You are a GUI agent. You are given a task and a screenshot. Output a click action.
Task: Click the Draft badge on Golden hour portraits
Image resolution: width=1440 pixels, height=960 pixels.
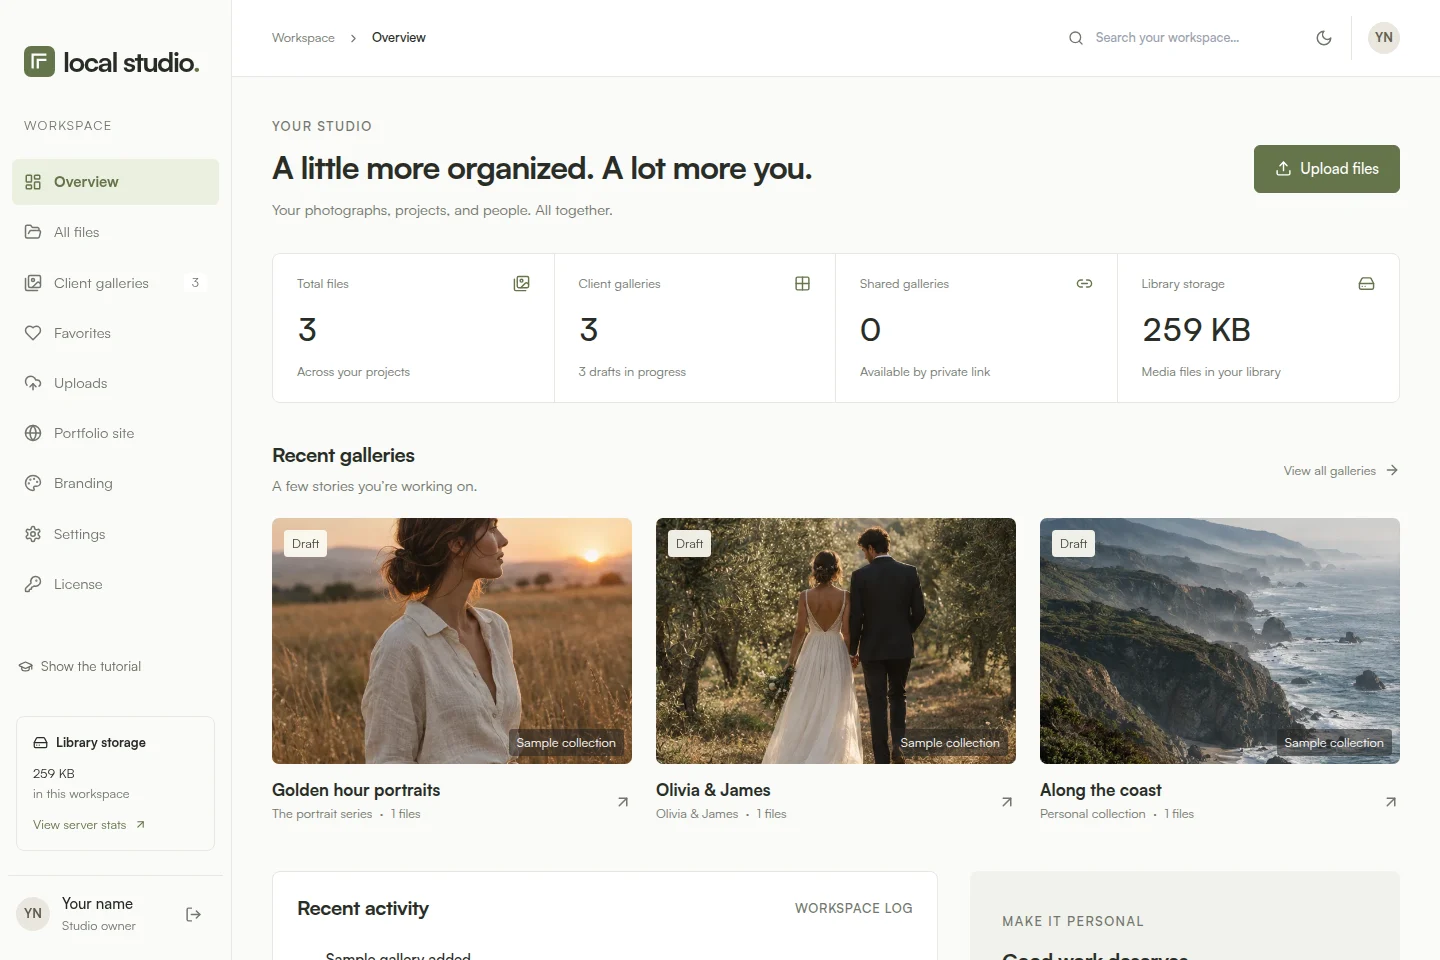point(306,544)
